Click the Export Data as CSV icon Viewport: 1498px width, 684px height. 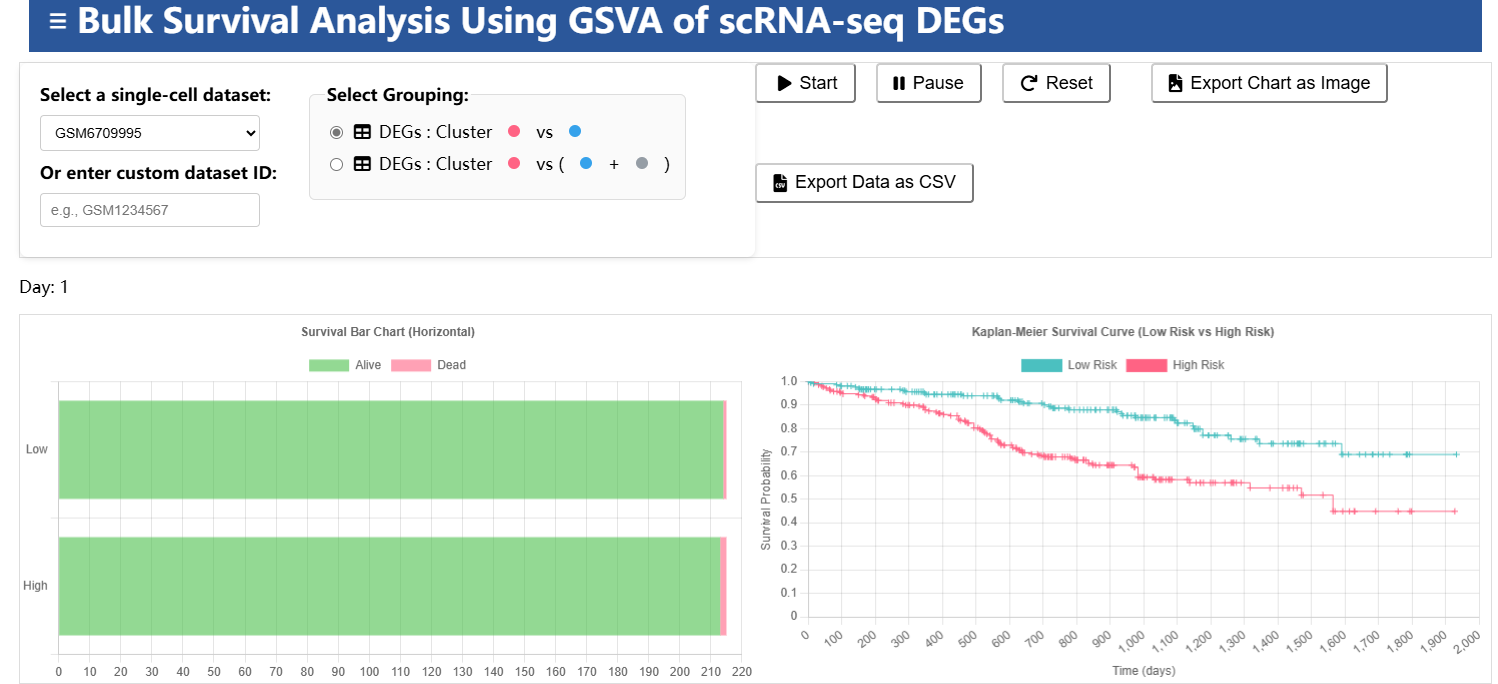pyautogui.click(x=780, y=183)
